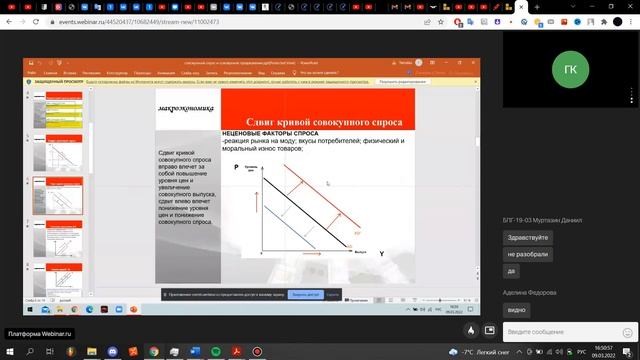
Task: Select the chat message "не разобрали"
Action: [528, 254]
